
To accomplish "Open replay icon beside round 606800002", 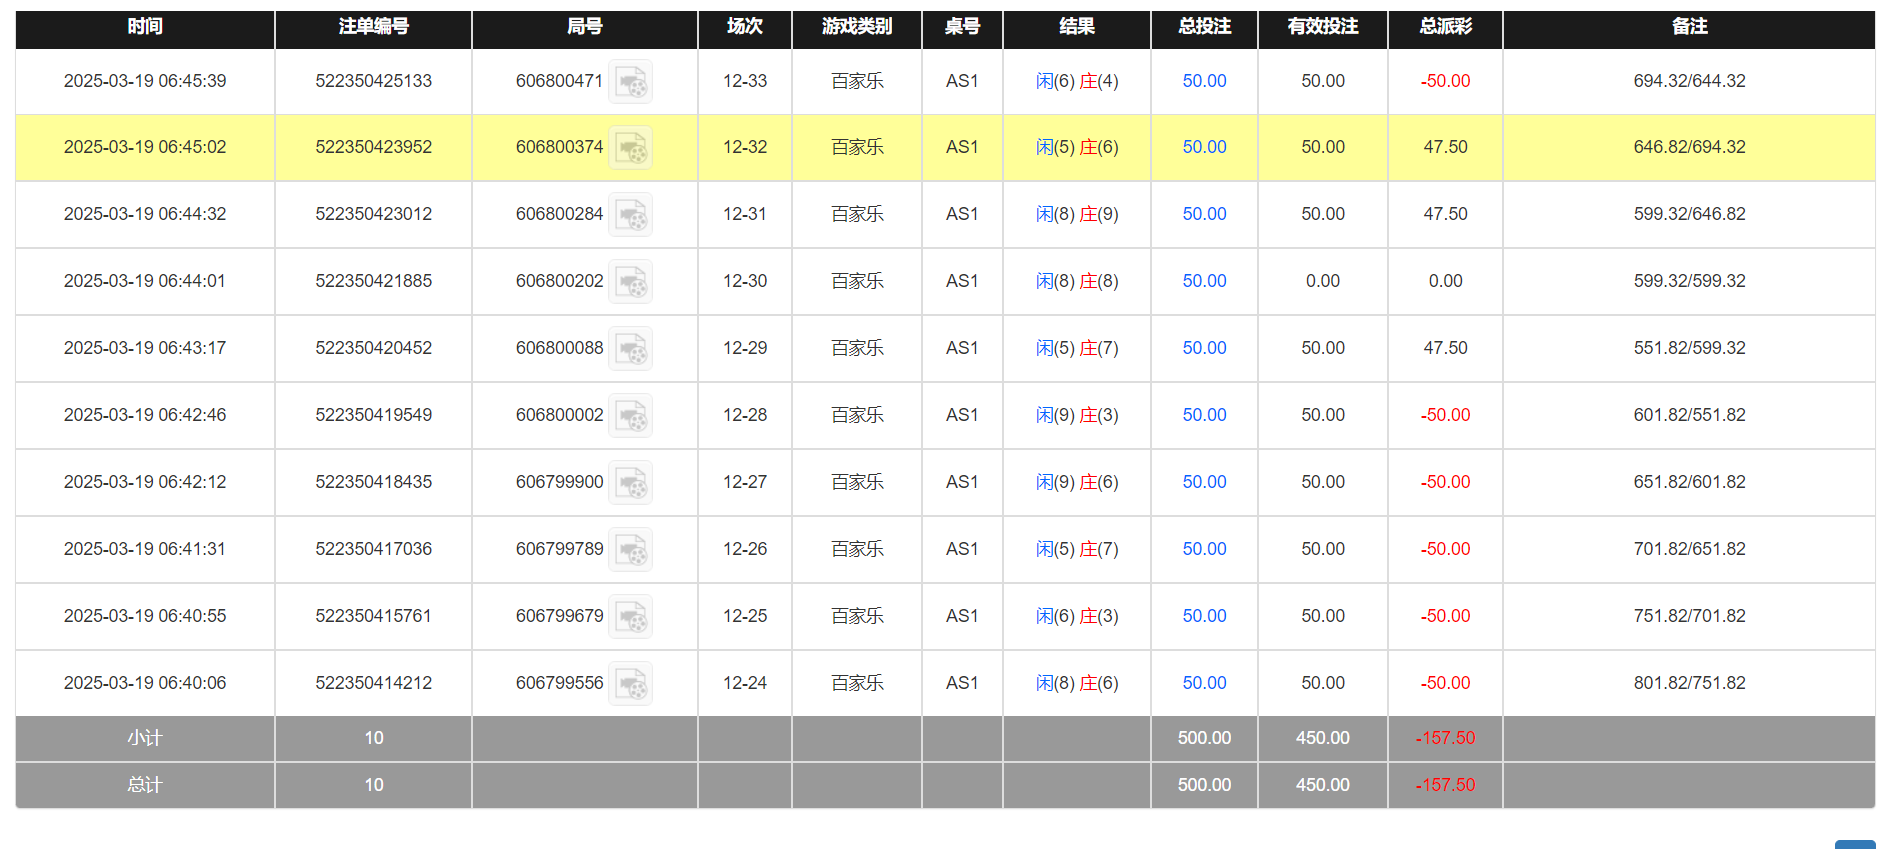I will coord(630,416).
